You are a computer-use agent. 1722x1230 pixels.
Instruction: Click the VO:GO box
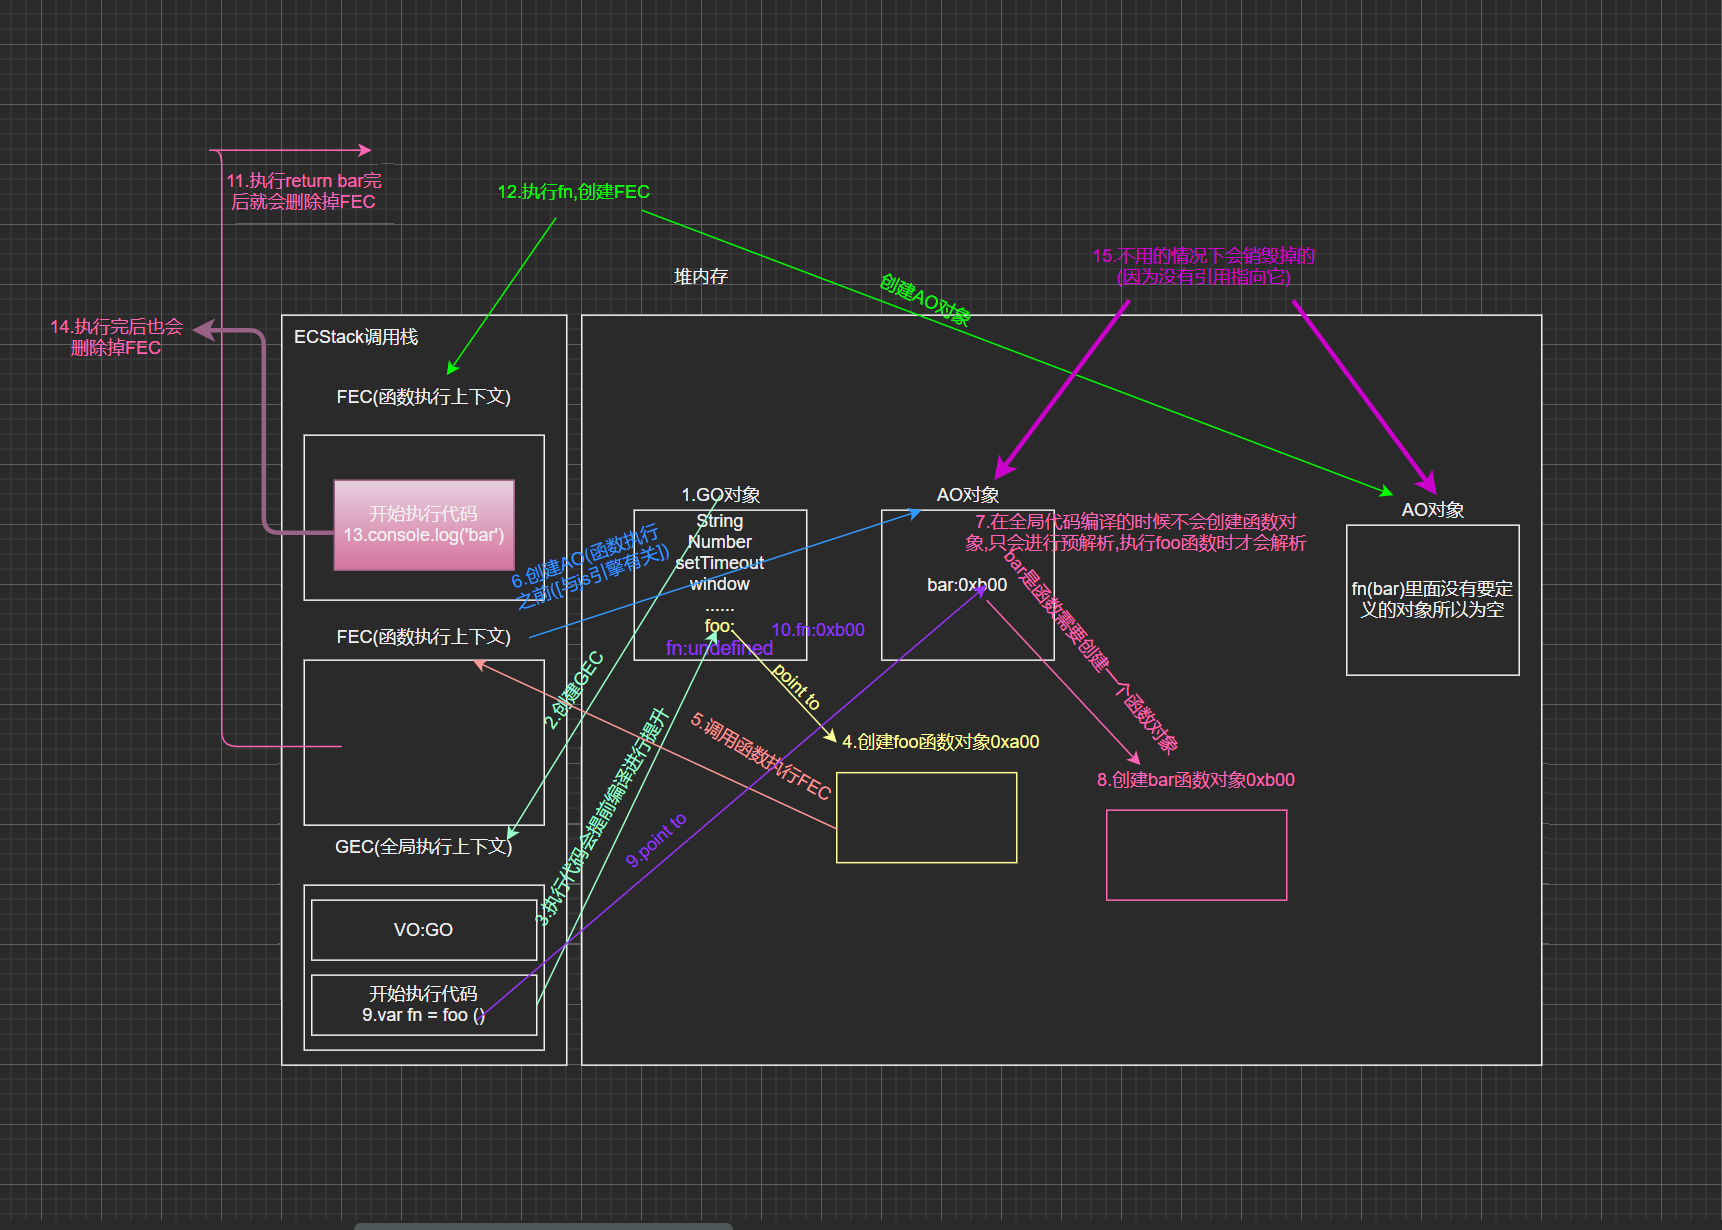point(423,930)
